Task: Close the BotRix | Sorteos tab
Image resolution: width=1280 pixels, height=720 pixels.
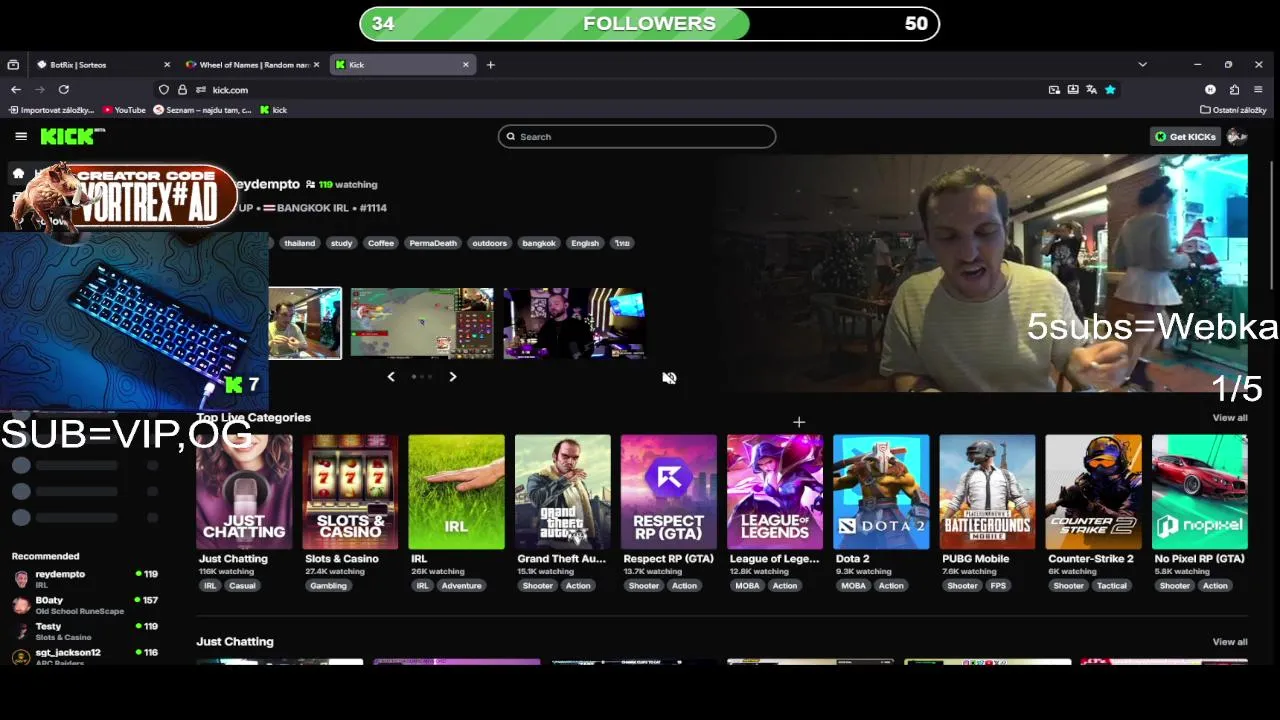Action: pos(167,65)
